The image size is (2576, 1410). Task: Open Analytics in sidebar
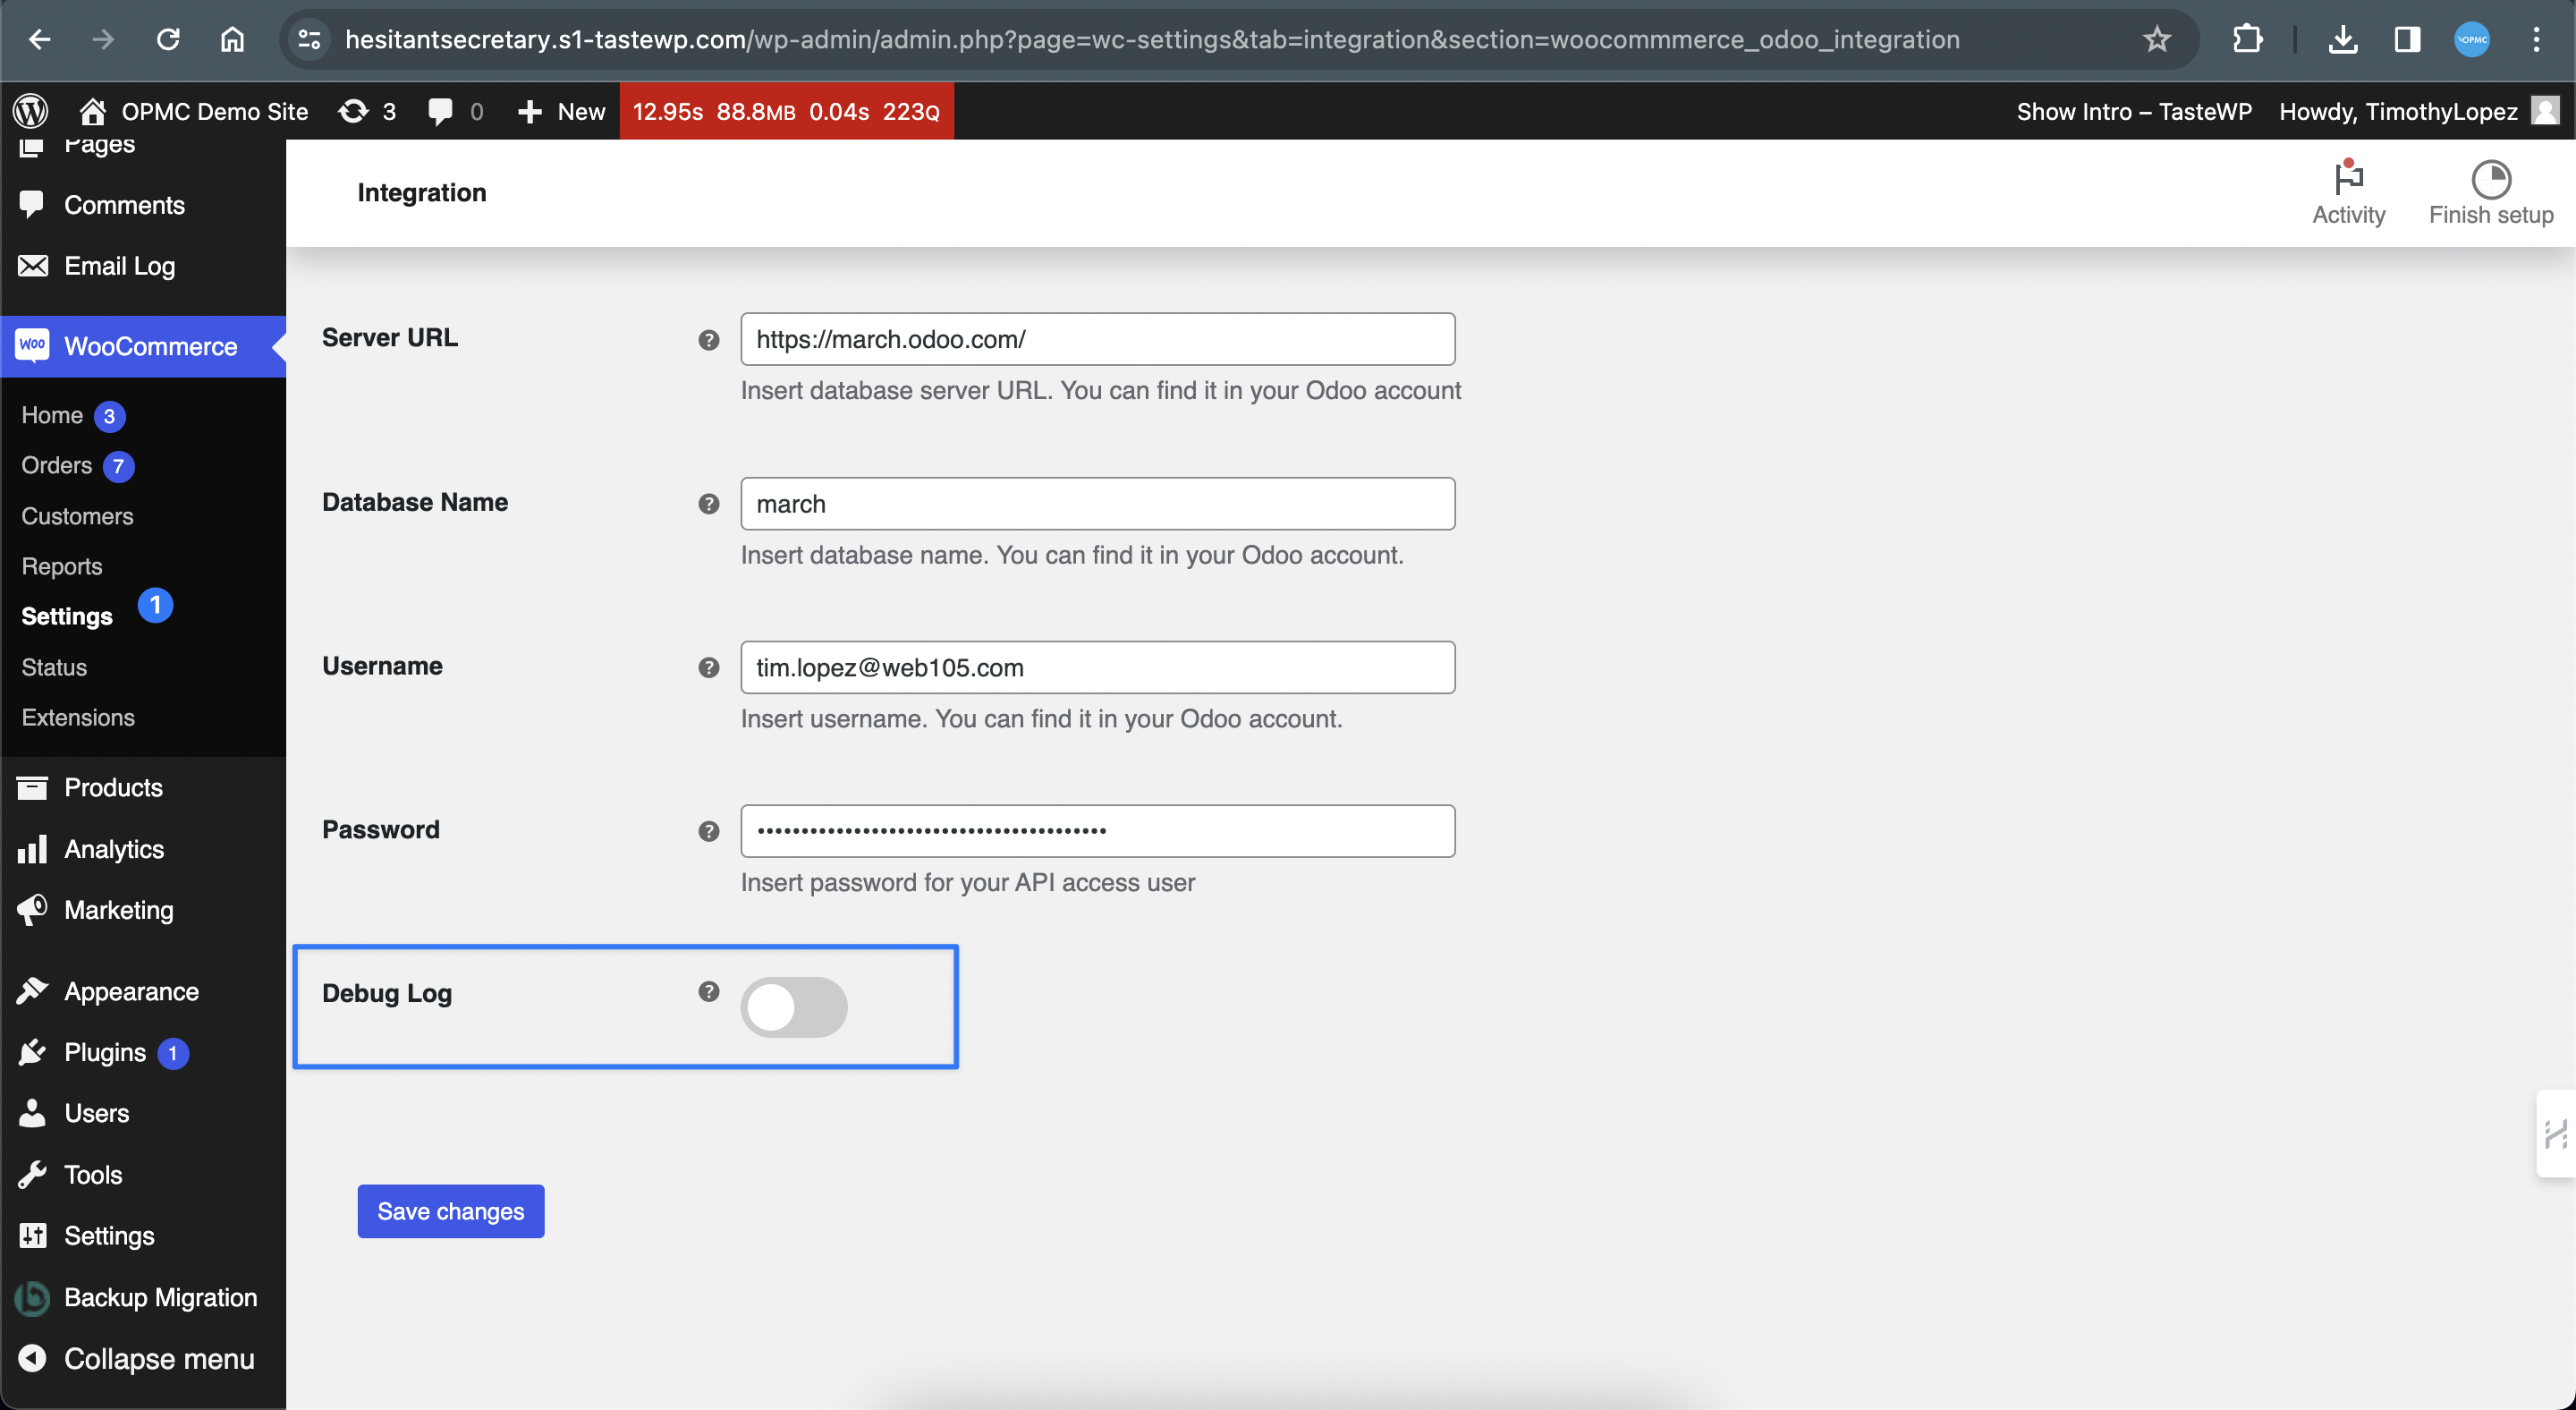[143, 849]
